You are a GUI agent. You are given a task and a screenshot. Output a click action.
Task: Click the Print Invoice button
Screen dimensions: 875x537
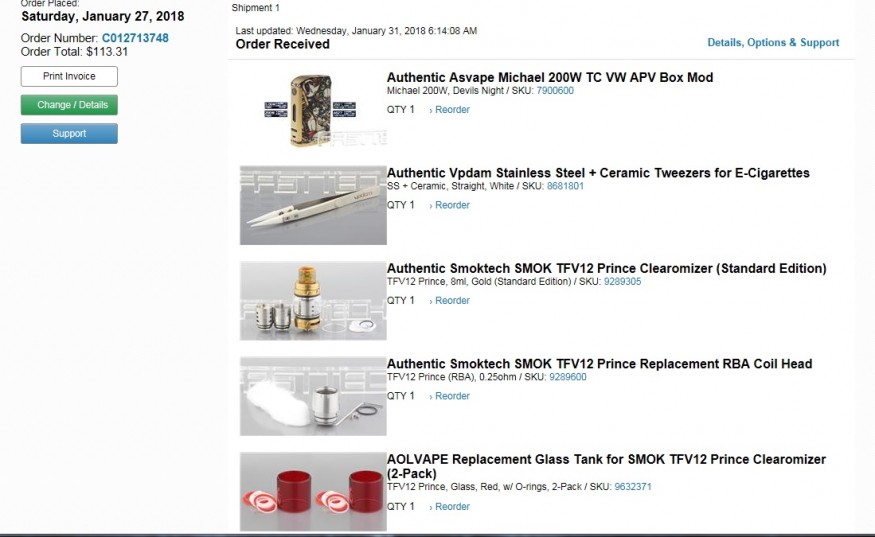pos(69,76)
